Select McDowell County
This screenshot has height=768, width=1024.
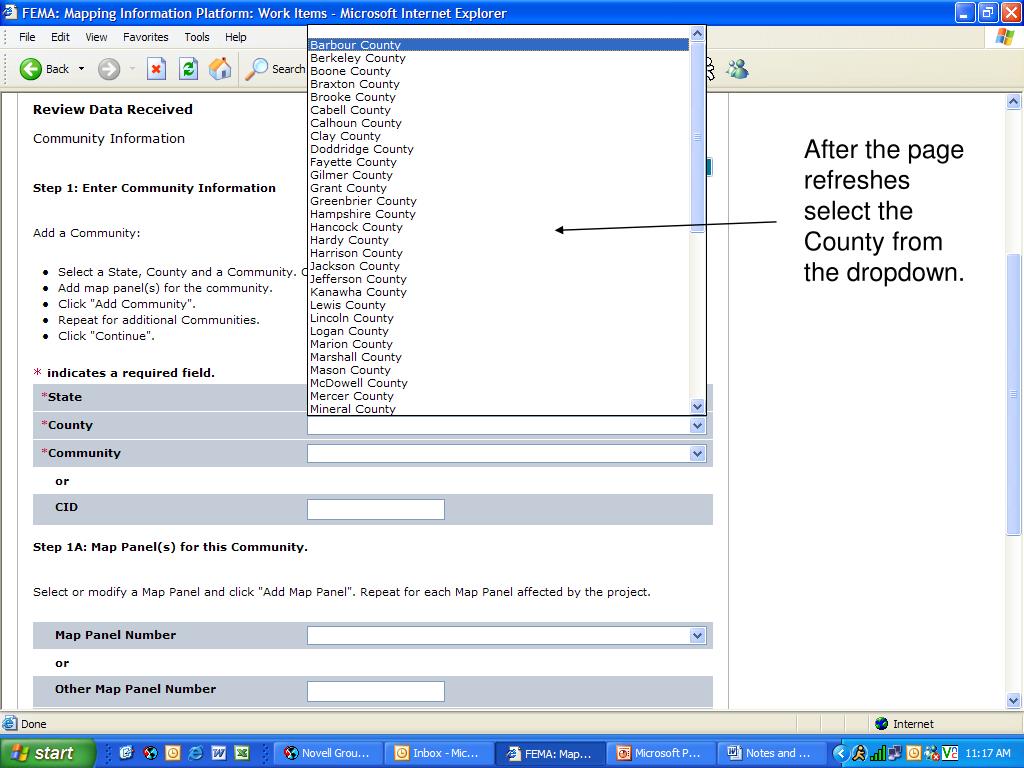pyautogui.click(x=499, y=383)
